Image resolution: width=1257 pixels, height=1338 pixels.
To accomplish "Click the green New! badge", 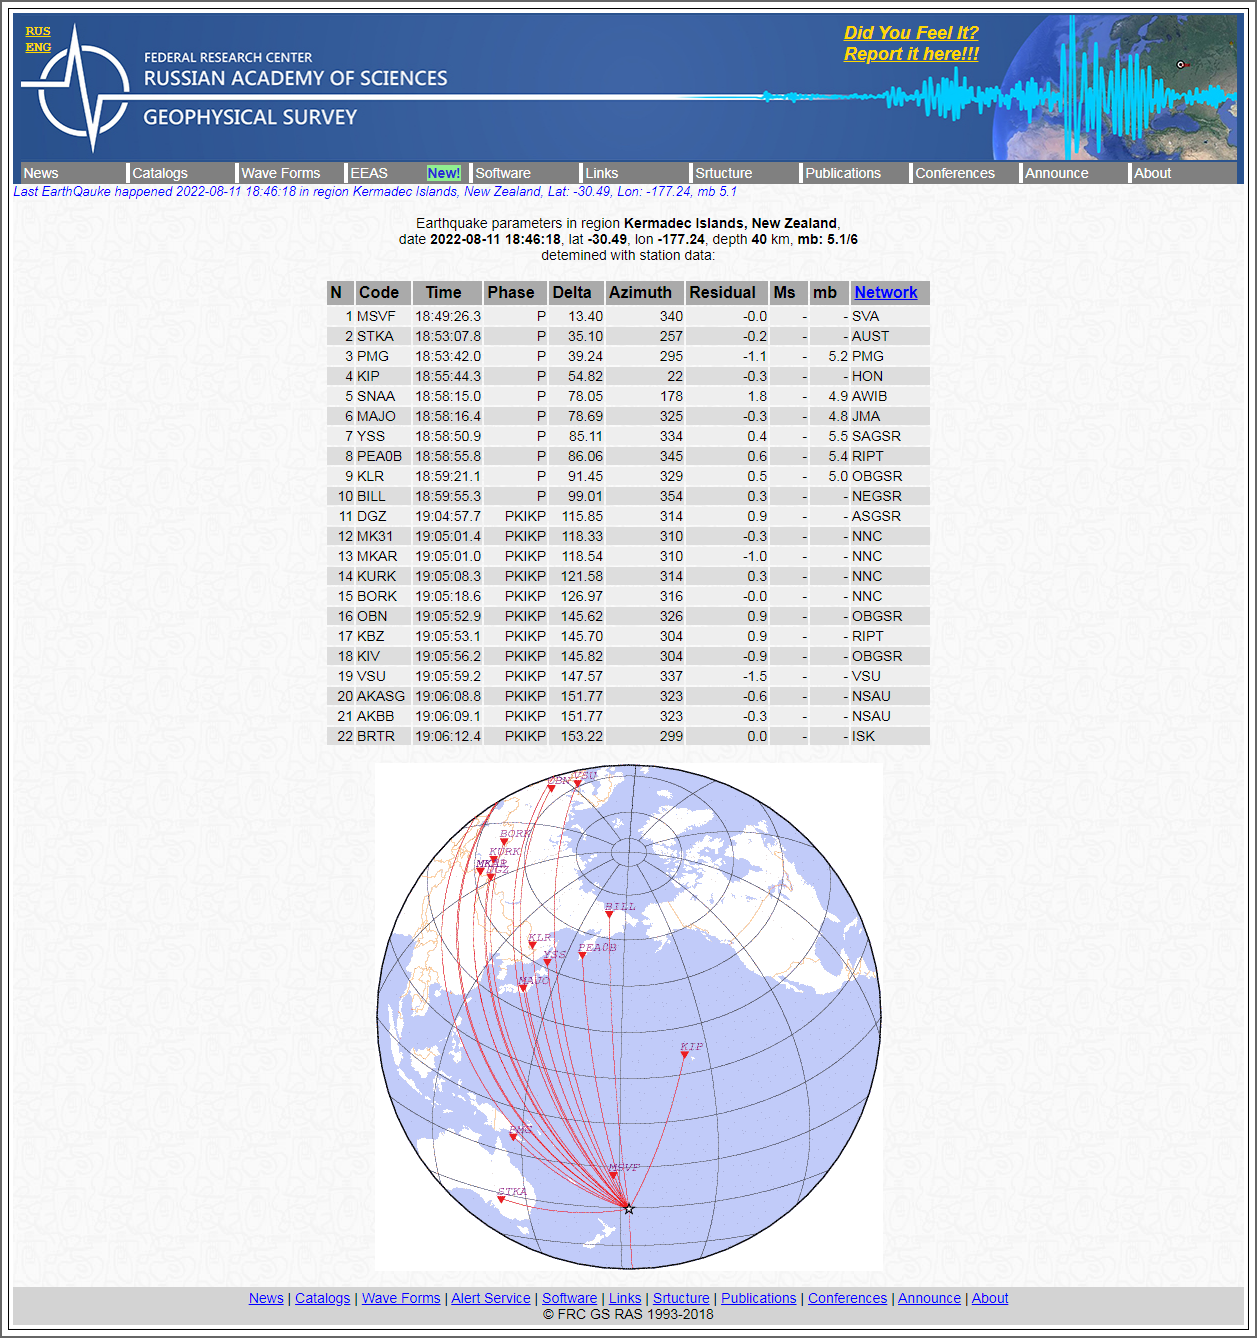I will 443,173.
